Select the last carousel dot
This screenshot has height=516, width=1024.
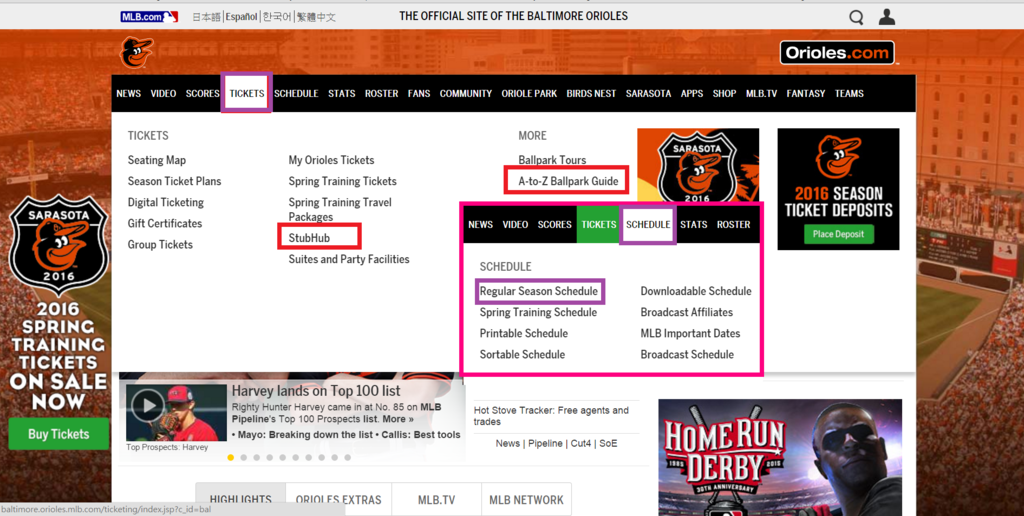(x=347, y=457)
